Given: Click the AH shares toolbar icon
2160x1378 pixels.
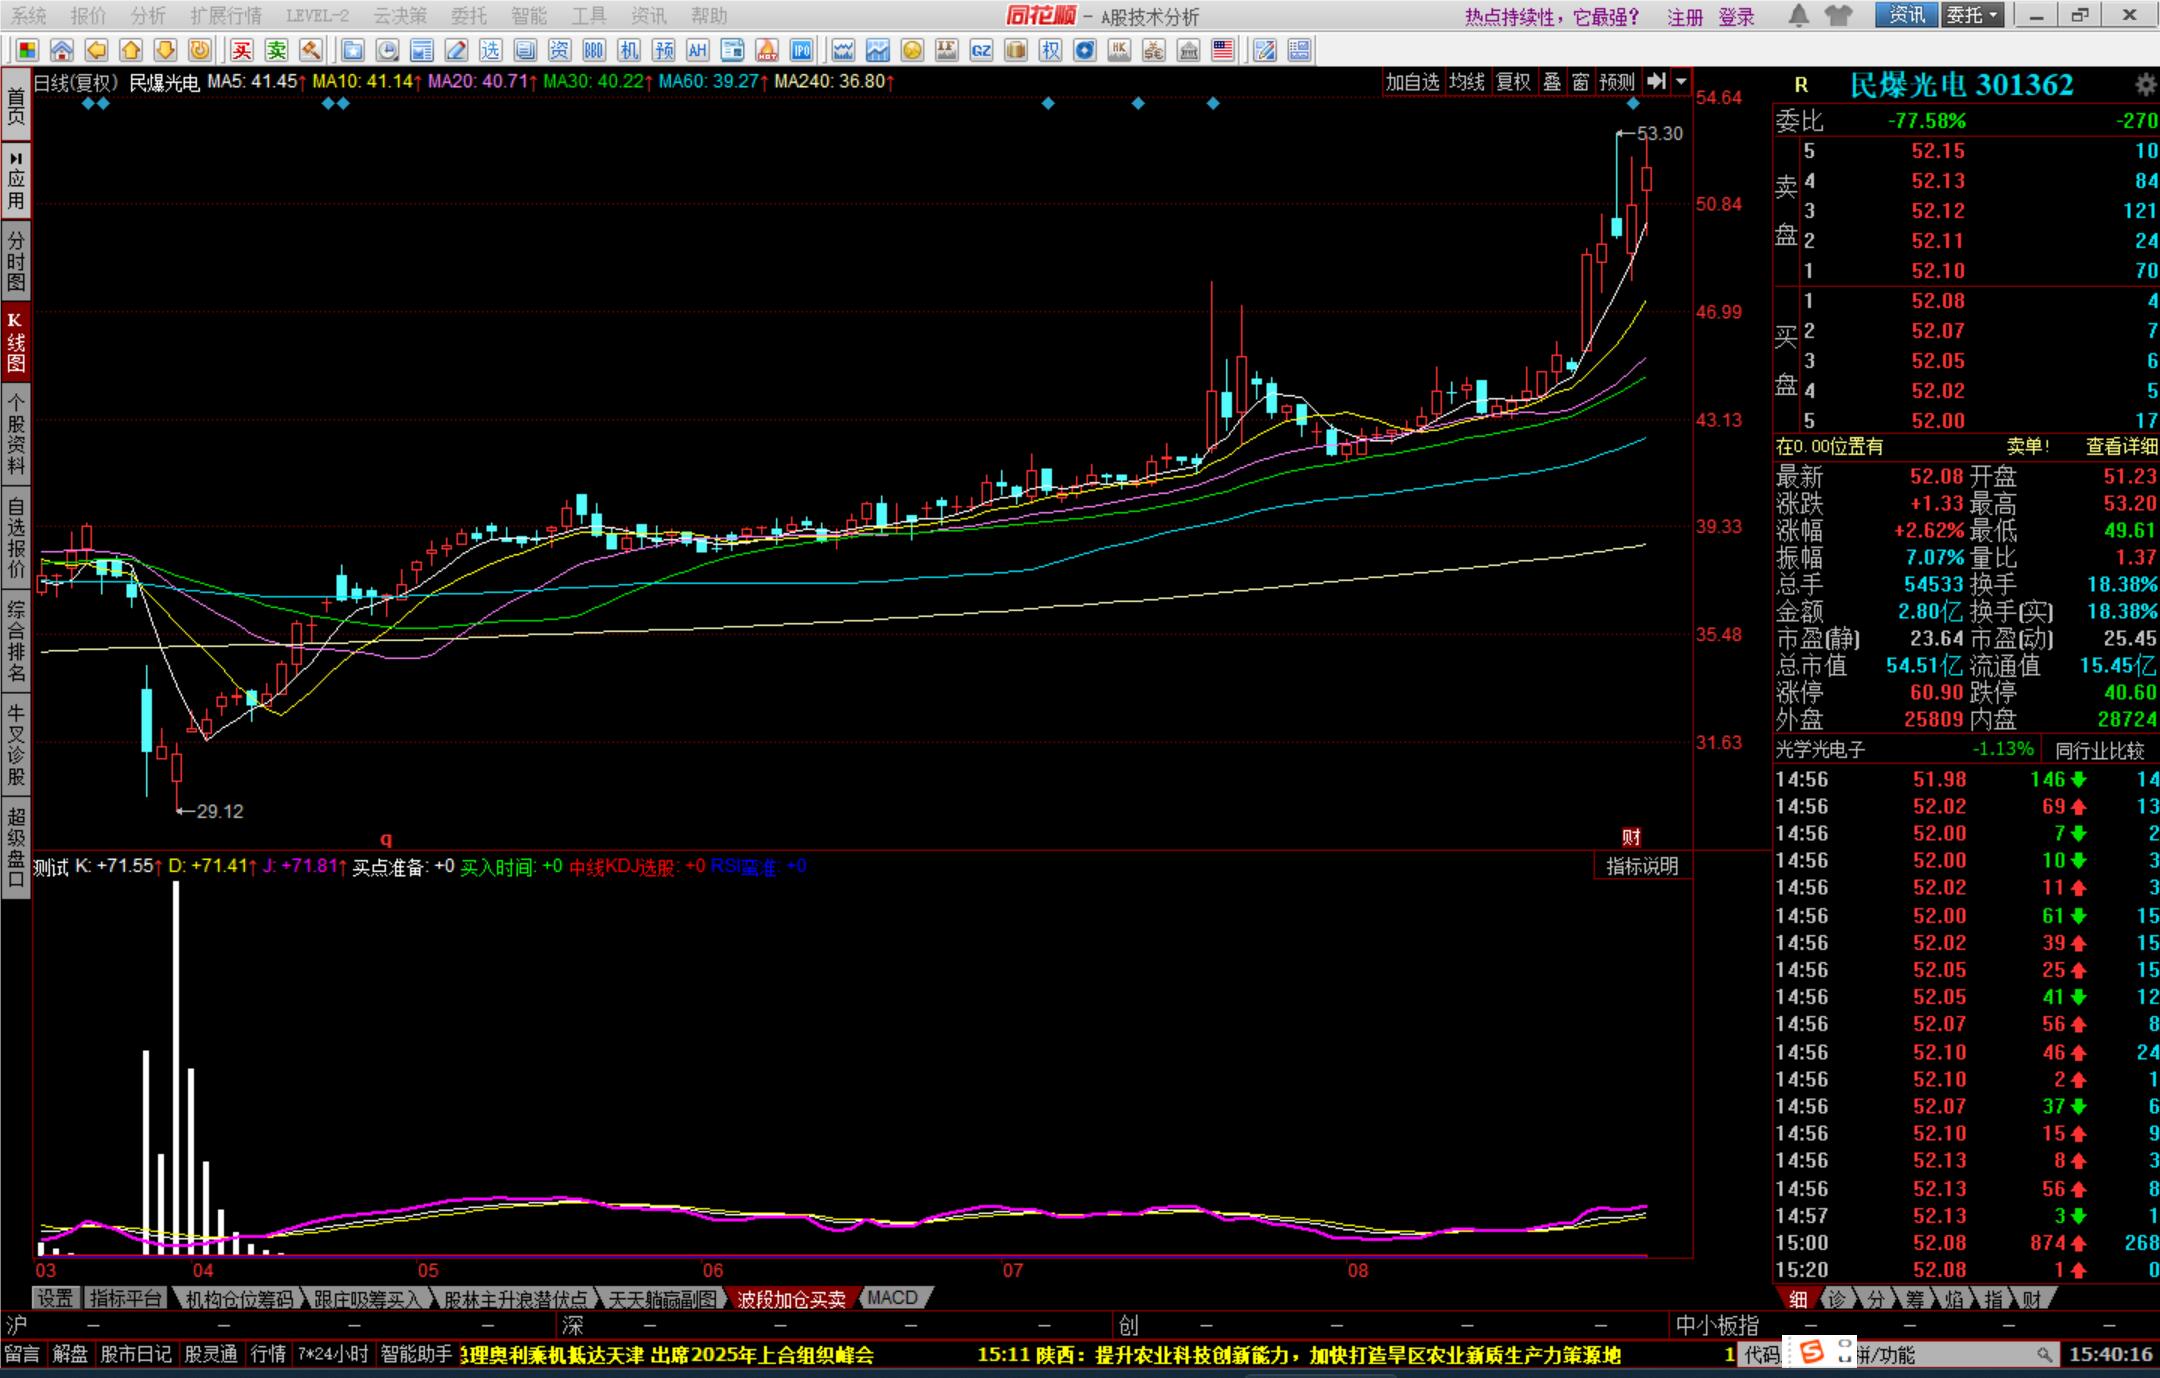Looking at the screenshot, I should (x=697, y=50).
